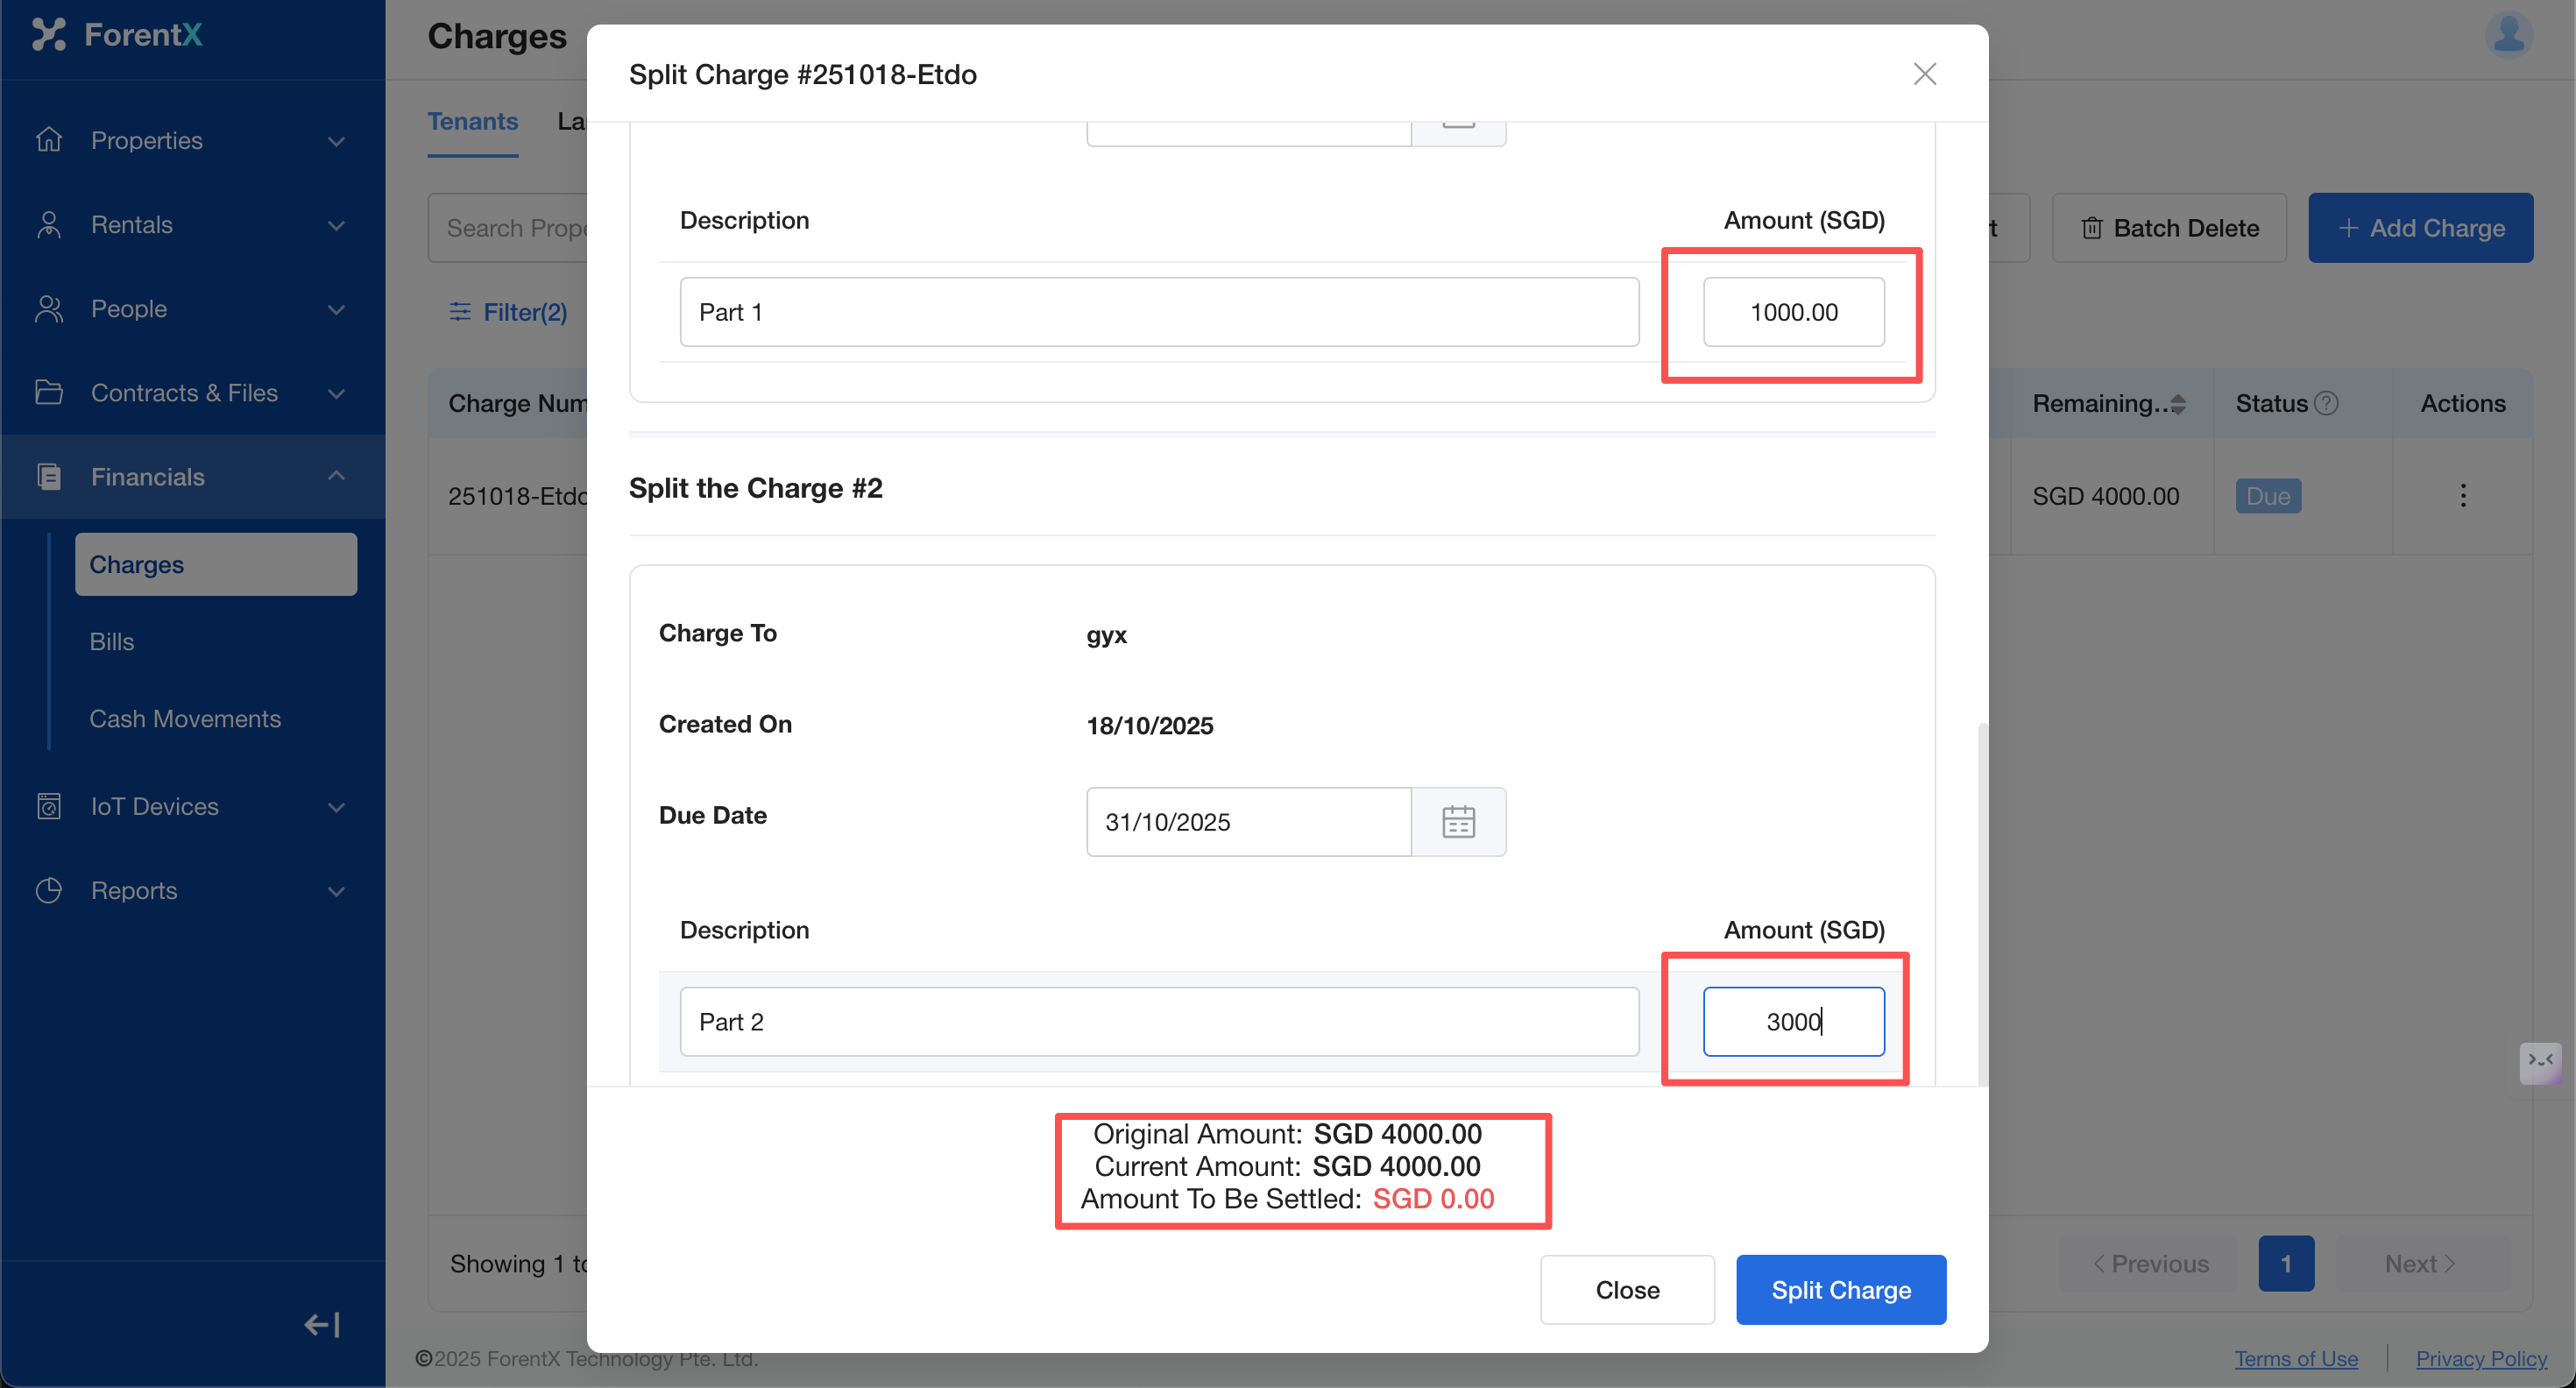Click the ForentX logo
Screen dimensions: 2576x1388
[x=117, y=35]
